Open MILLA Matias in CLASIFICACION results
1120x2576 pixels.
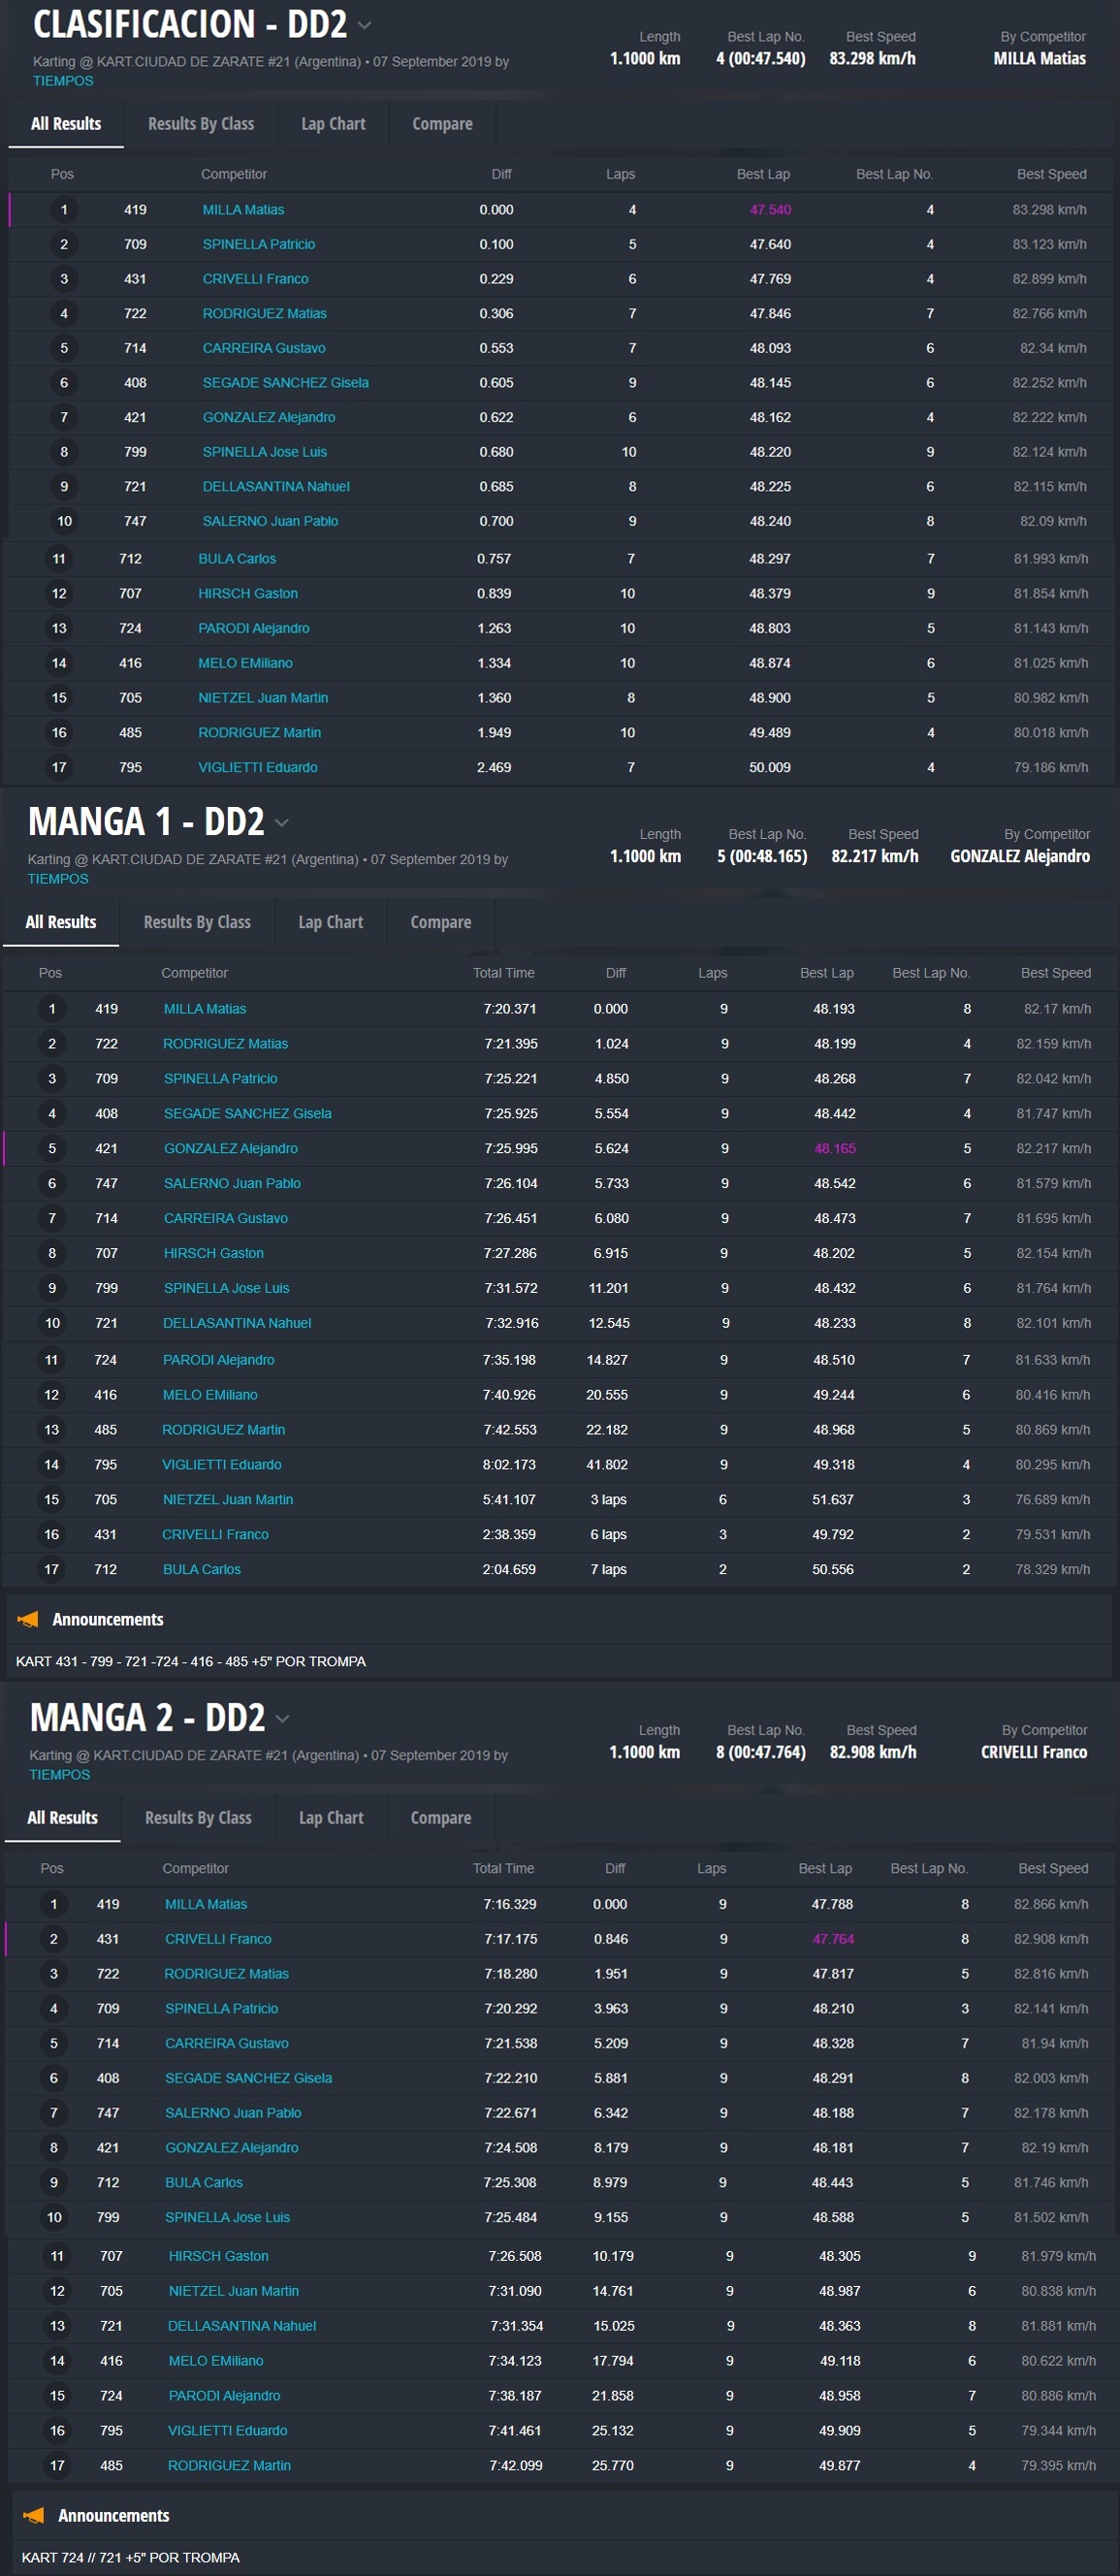pyautogui.click(x=243, y=210)
